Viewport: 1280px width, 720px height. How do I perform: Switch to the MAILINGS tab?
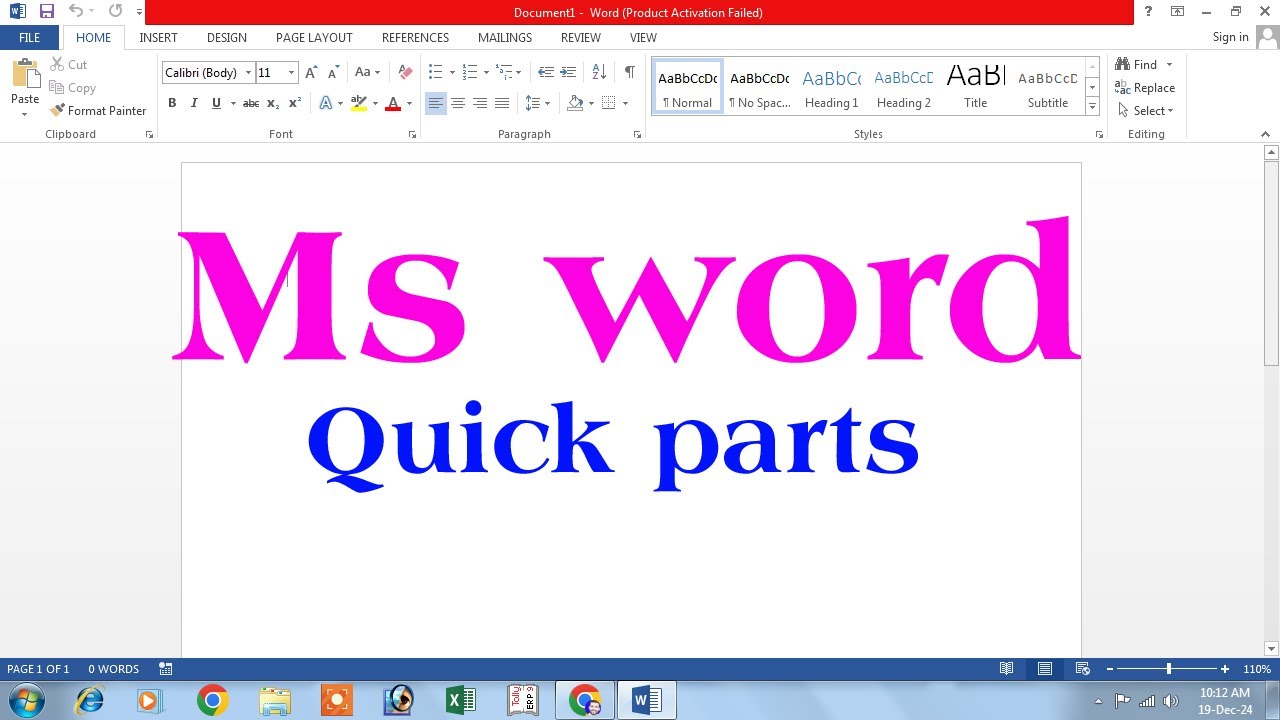(505, 37)
